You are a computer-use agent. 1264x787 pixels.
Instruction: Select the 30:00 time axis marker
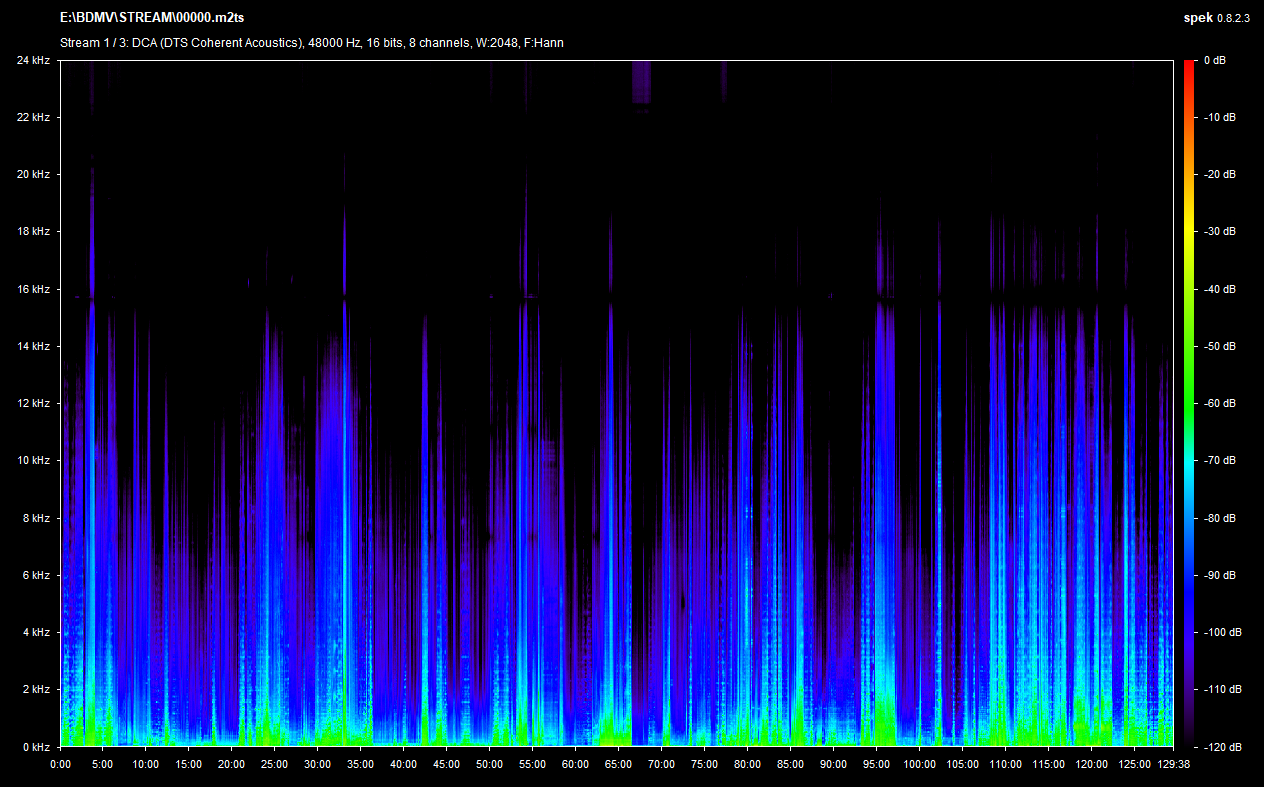pyautogui.click(x=317, y=764)
